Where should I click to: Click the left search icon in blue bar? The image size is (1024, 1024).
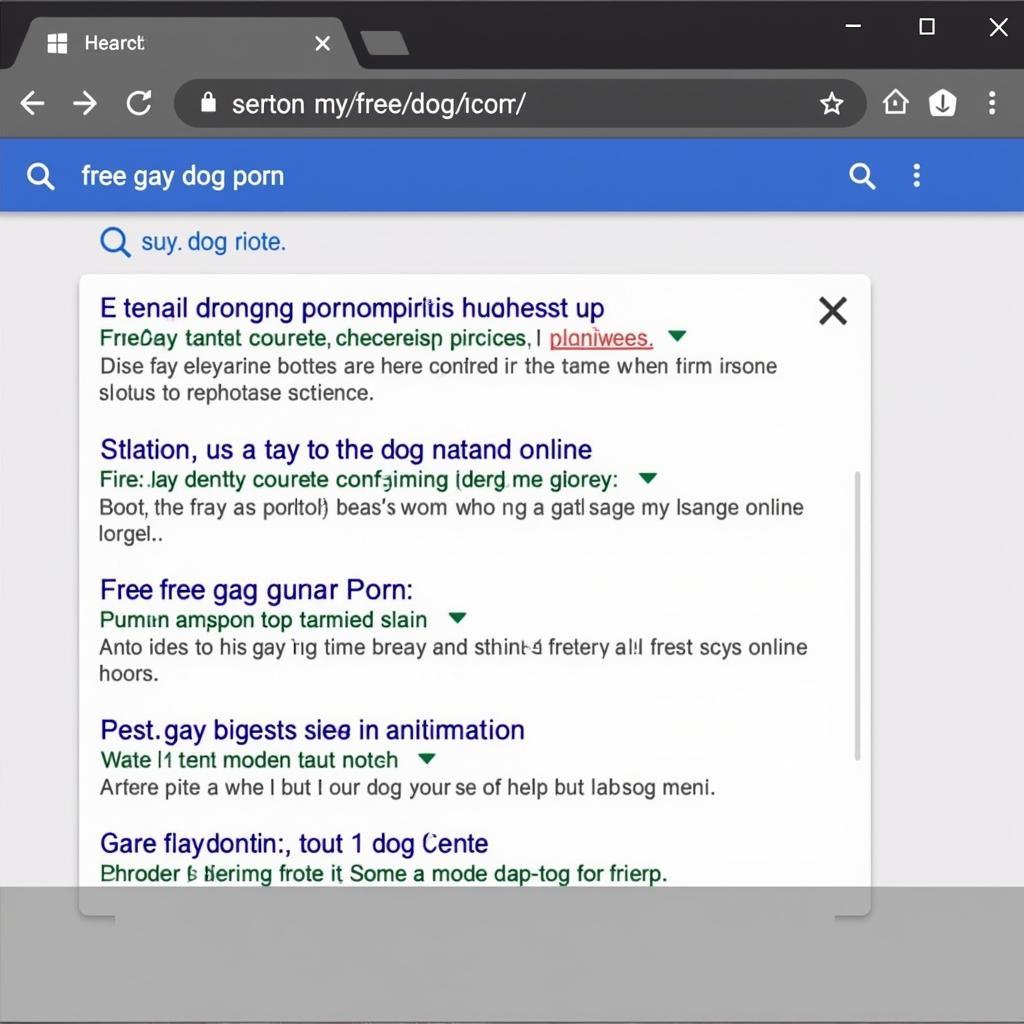click(40, 176)
